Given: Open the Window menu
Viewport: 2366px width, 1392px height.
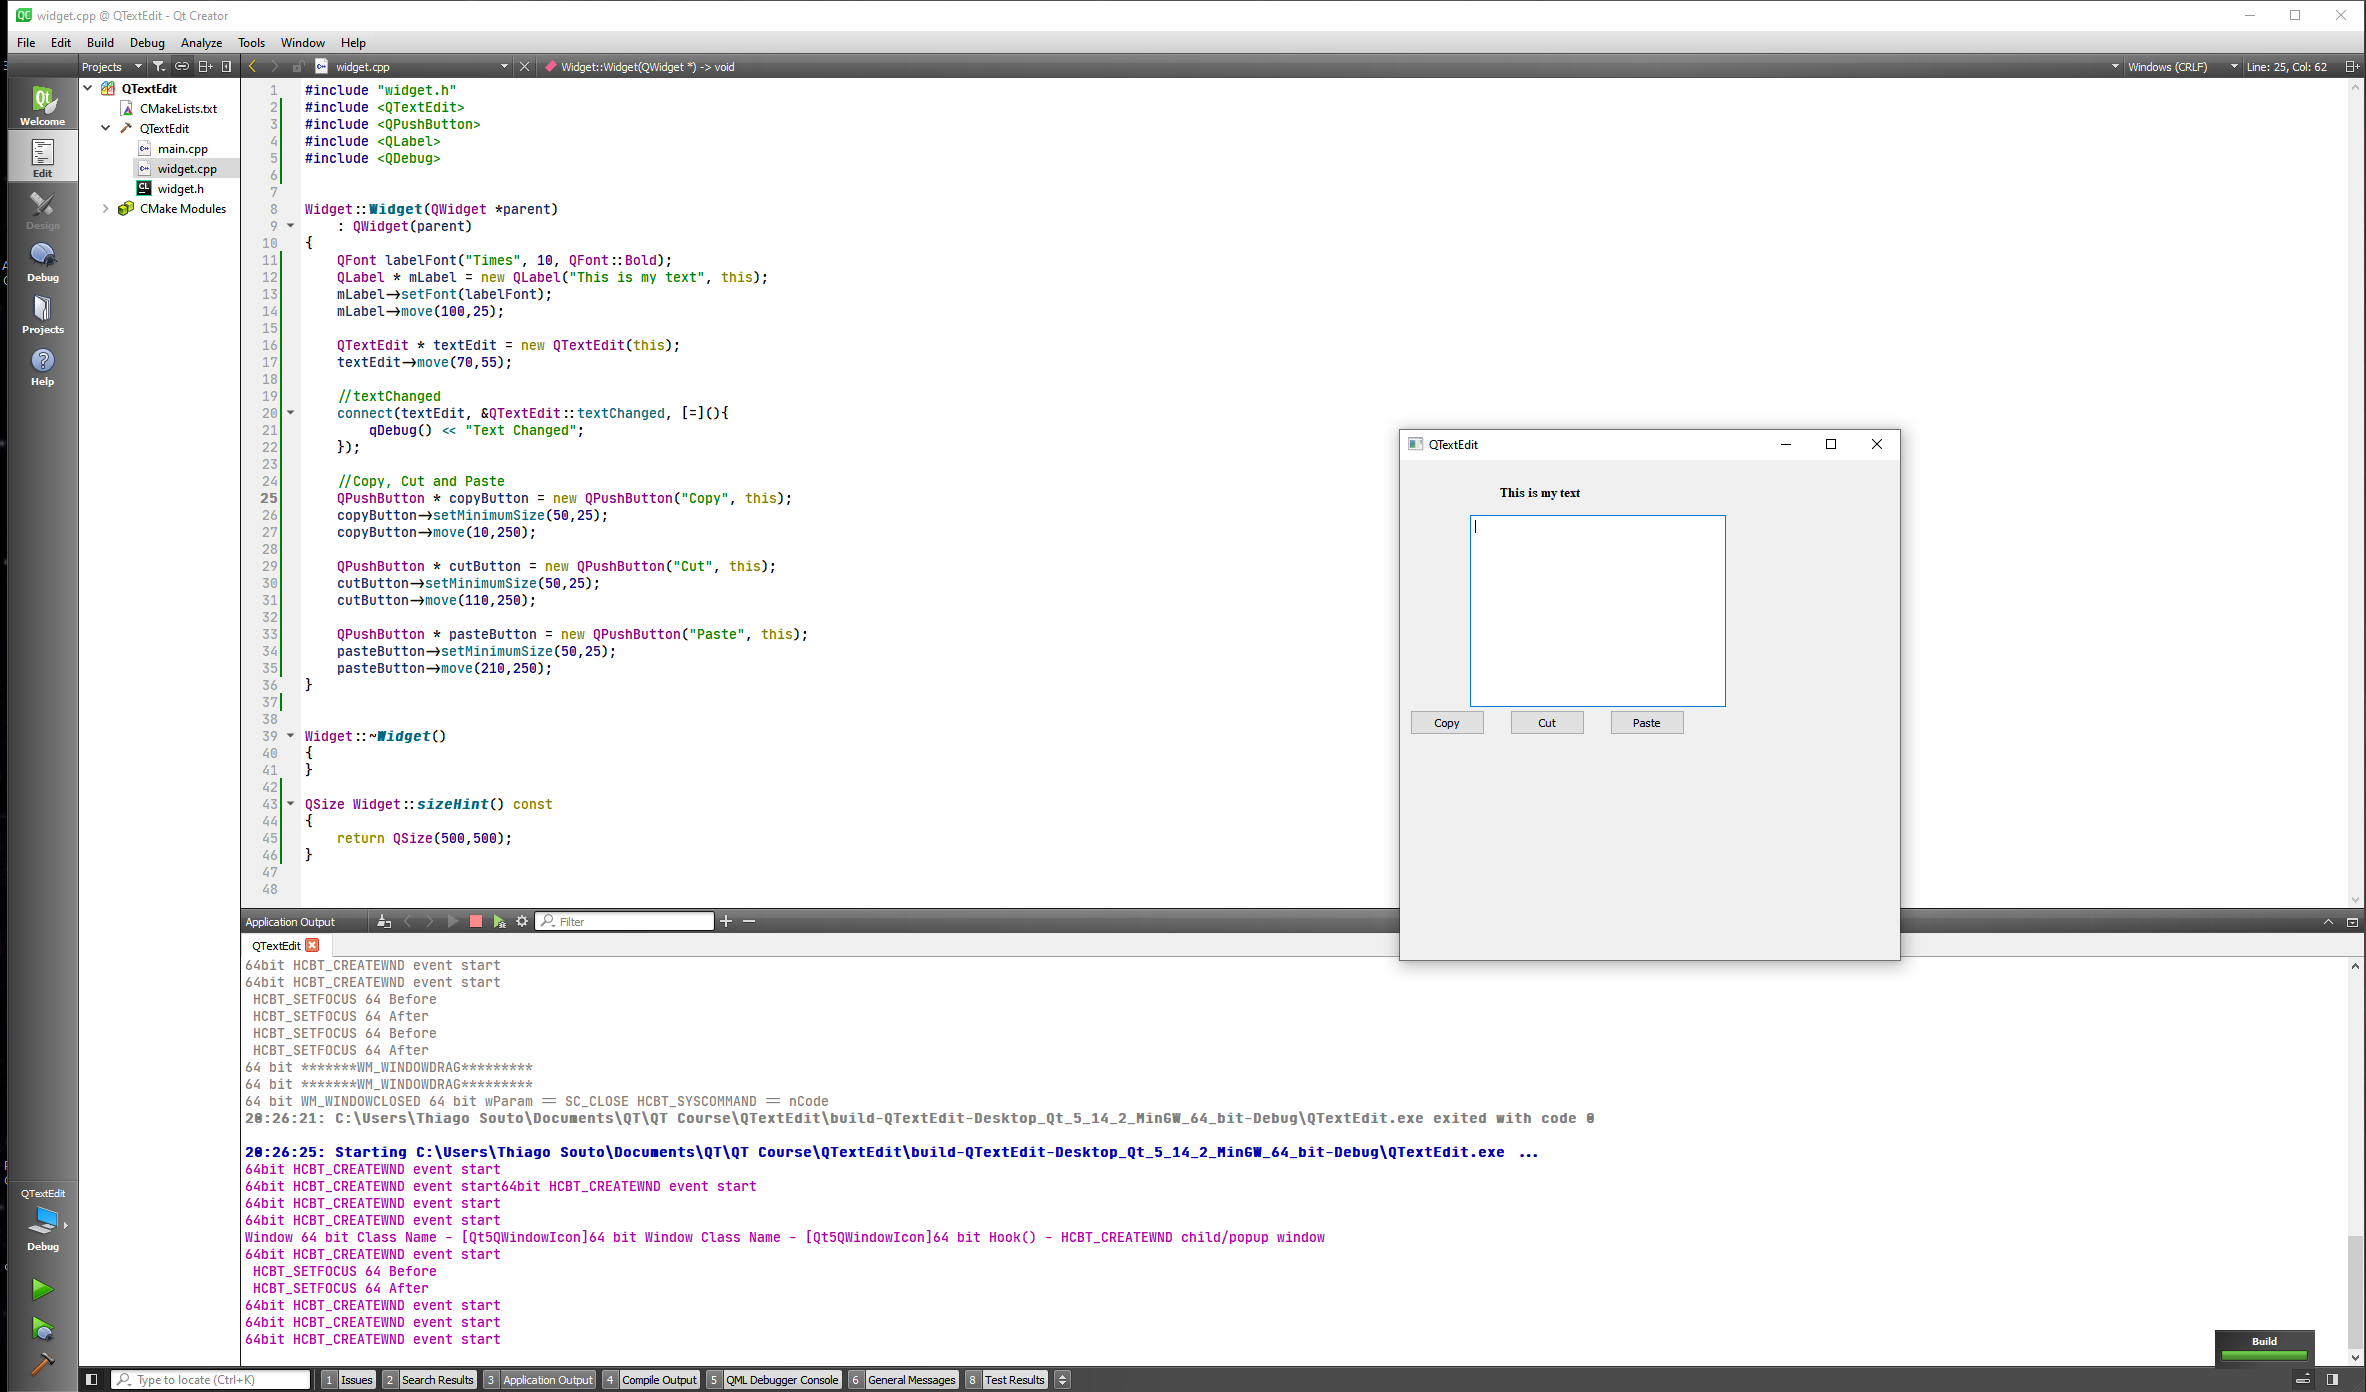Looking at the screenshot, I should point(302,43).
